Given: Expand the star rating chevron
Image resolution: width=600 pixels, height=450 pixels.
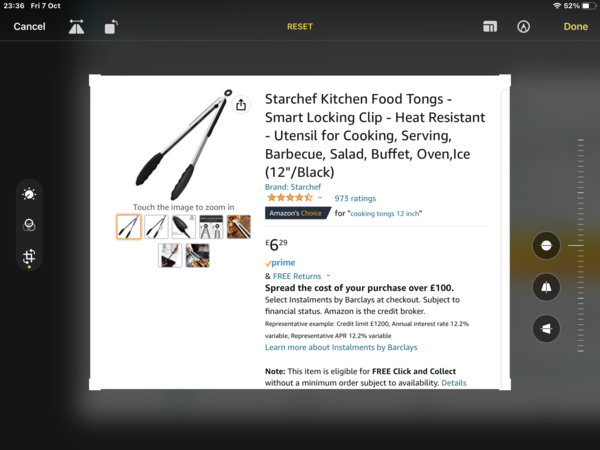Looking at the screenshot, I should [320, 198].
